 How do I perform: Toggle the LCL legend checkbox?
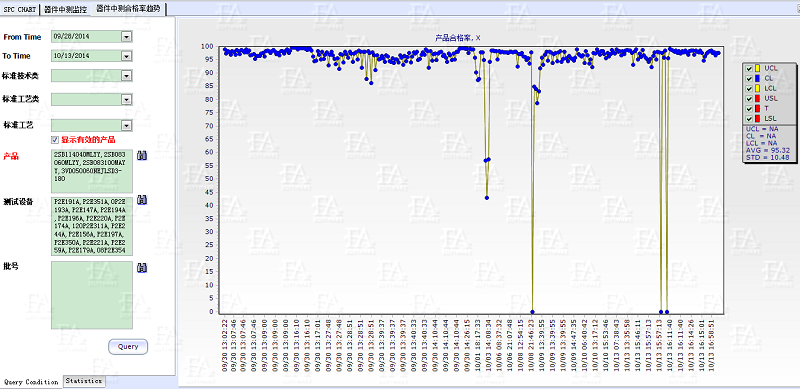click(748, 88)
